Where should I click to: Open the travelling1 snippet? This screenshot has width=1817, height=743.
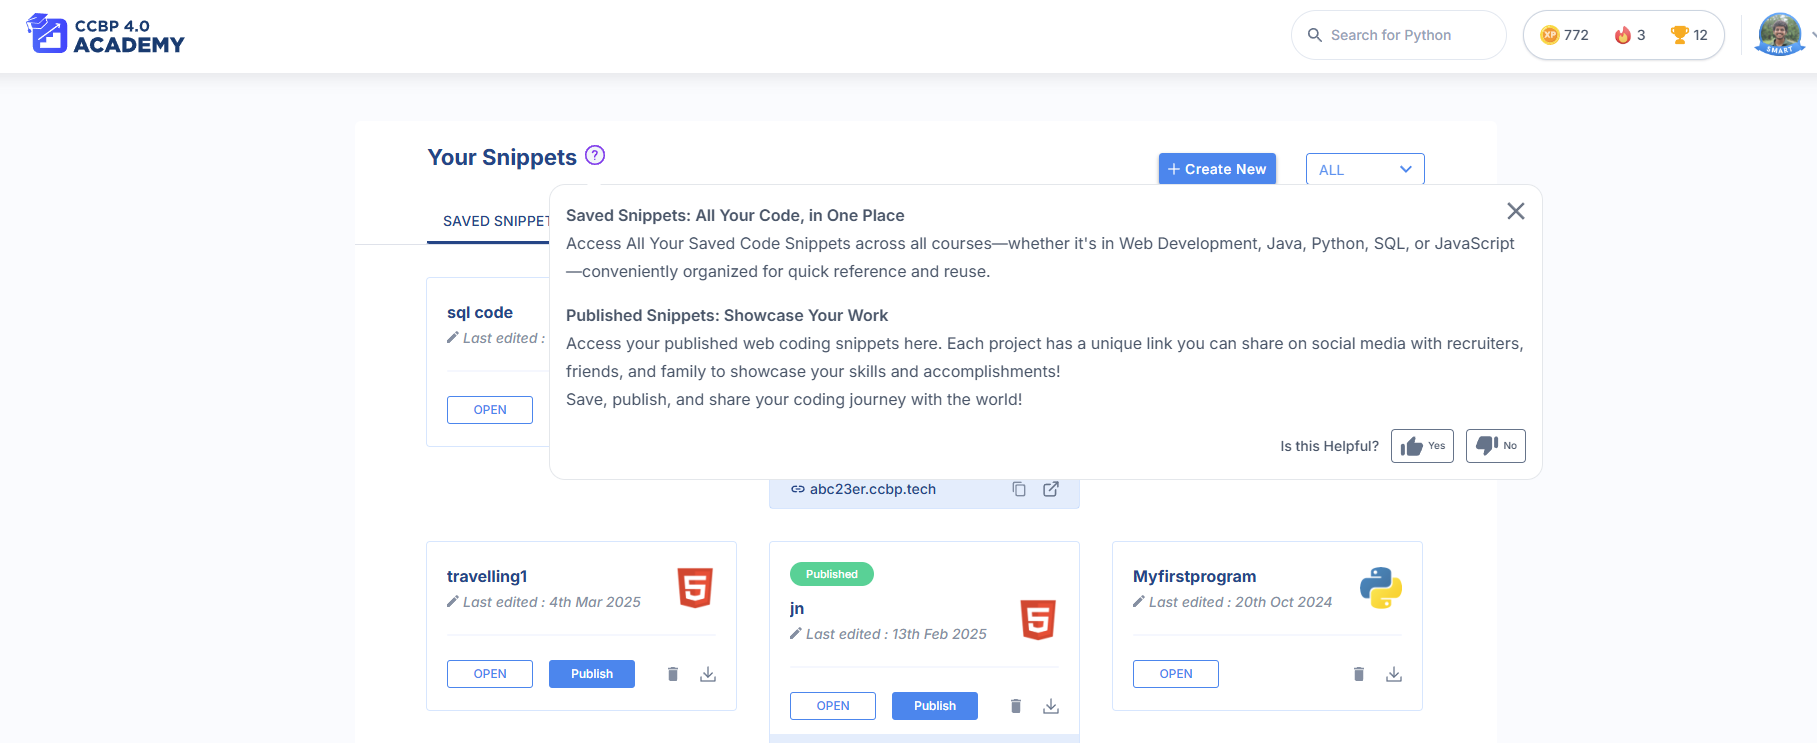point(490,674)
